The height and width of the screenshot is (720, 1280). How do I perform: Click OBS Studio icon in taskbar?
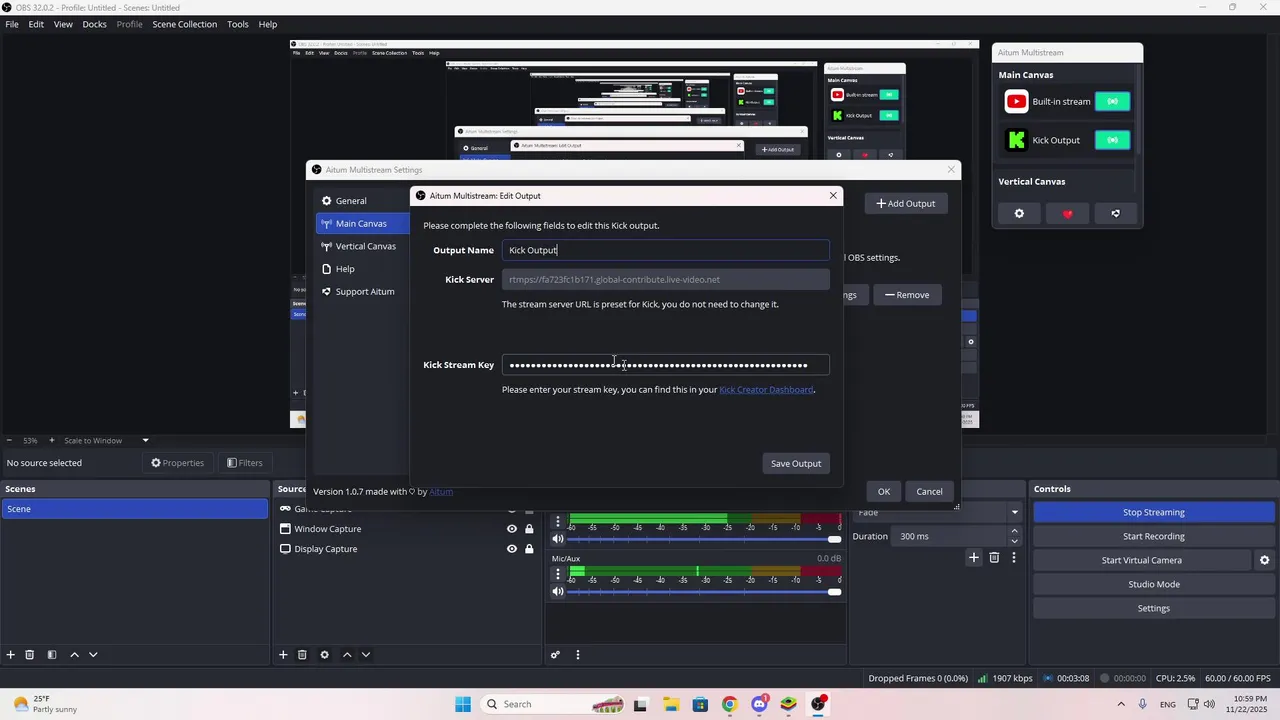tap(818, 704)
